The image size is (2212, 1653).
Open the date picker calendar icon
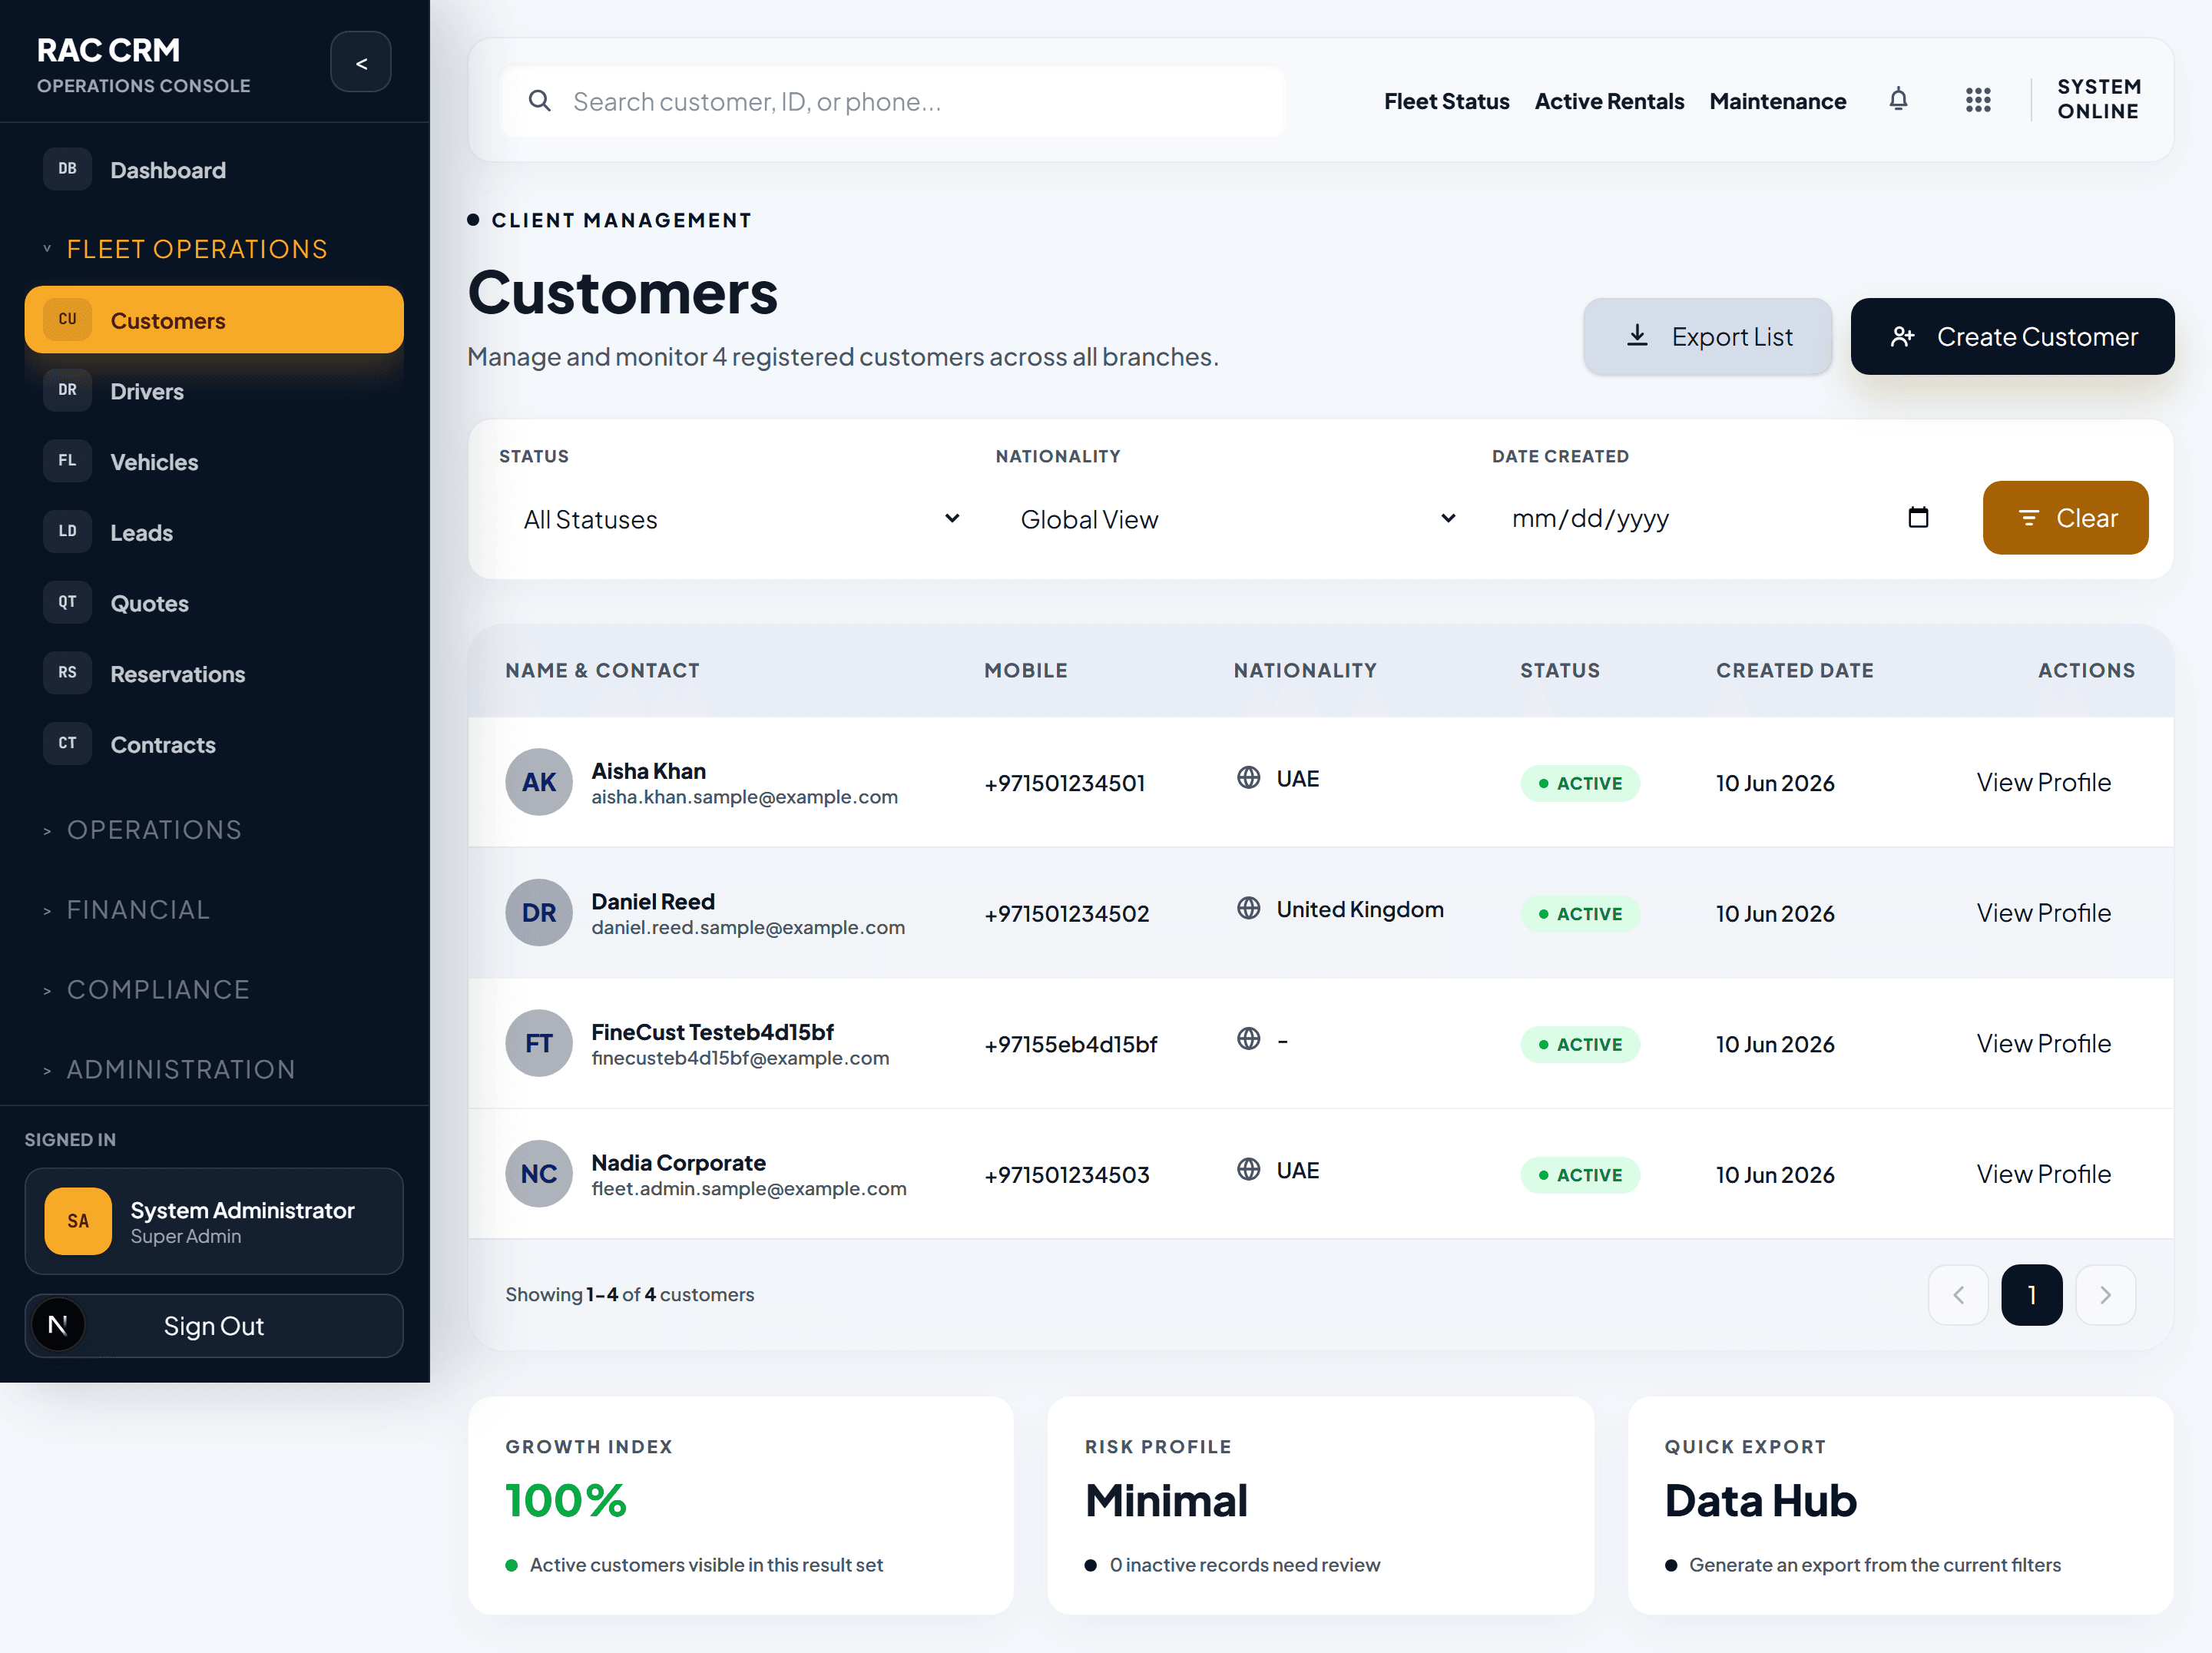(x=1918, y=517)
